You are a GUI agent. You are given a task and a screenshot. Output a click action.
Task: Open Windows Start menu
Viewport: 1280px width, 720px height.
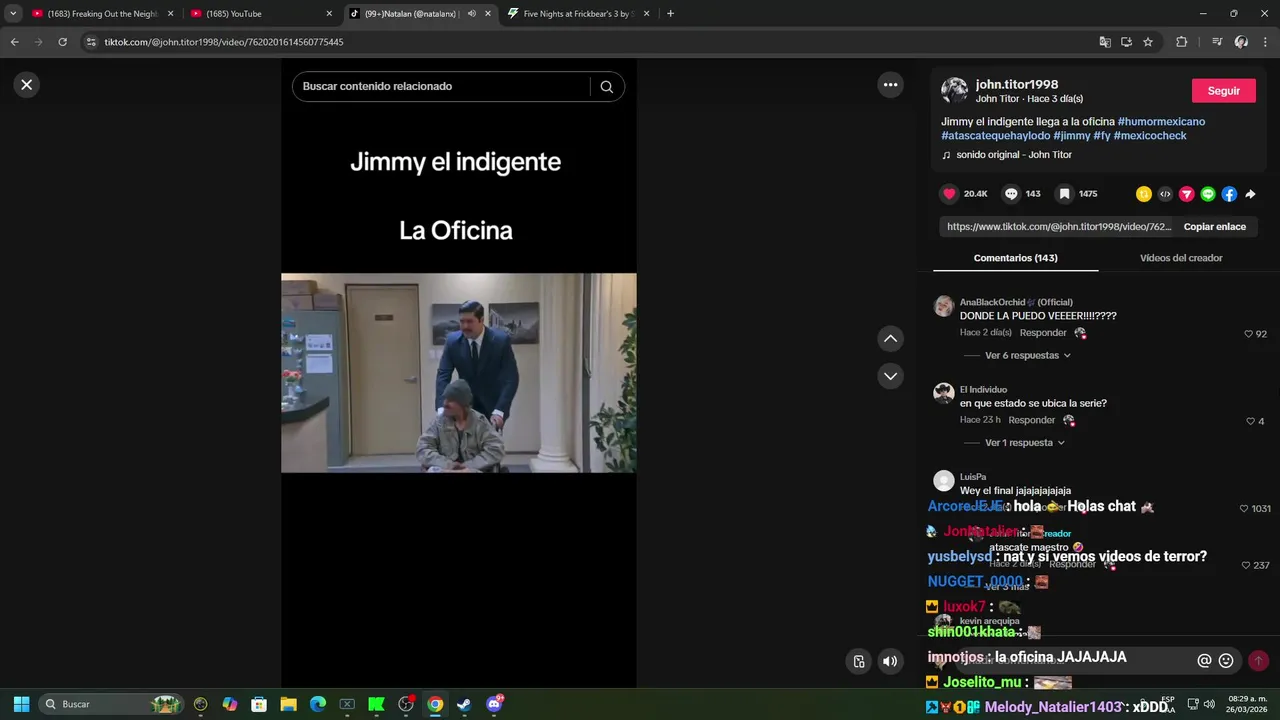tap(21, 704)
